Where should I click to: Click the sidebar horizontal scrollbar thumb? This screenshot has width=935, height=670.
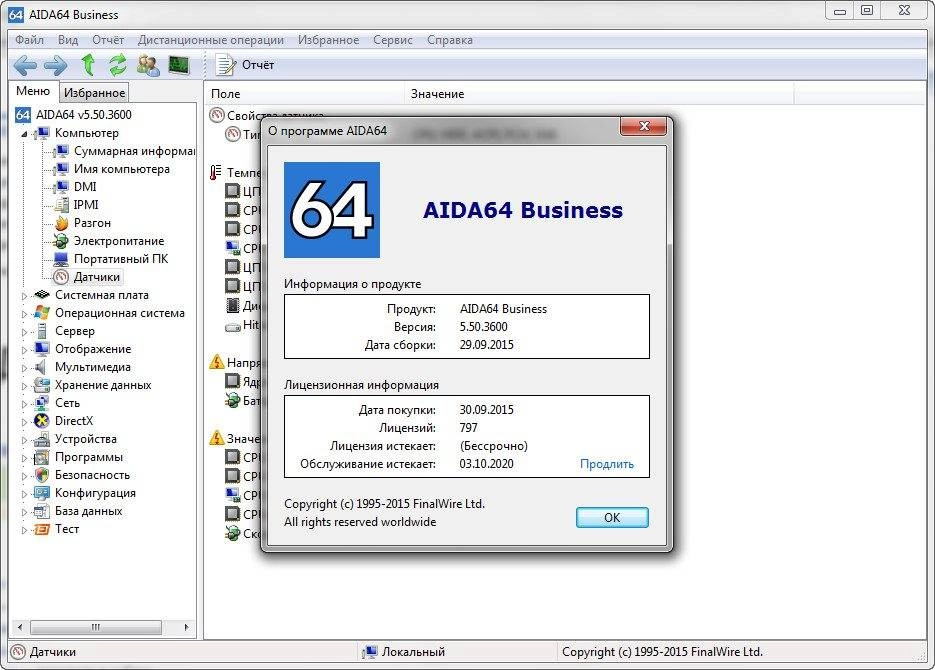click(x=96, y=627)
